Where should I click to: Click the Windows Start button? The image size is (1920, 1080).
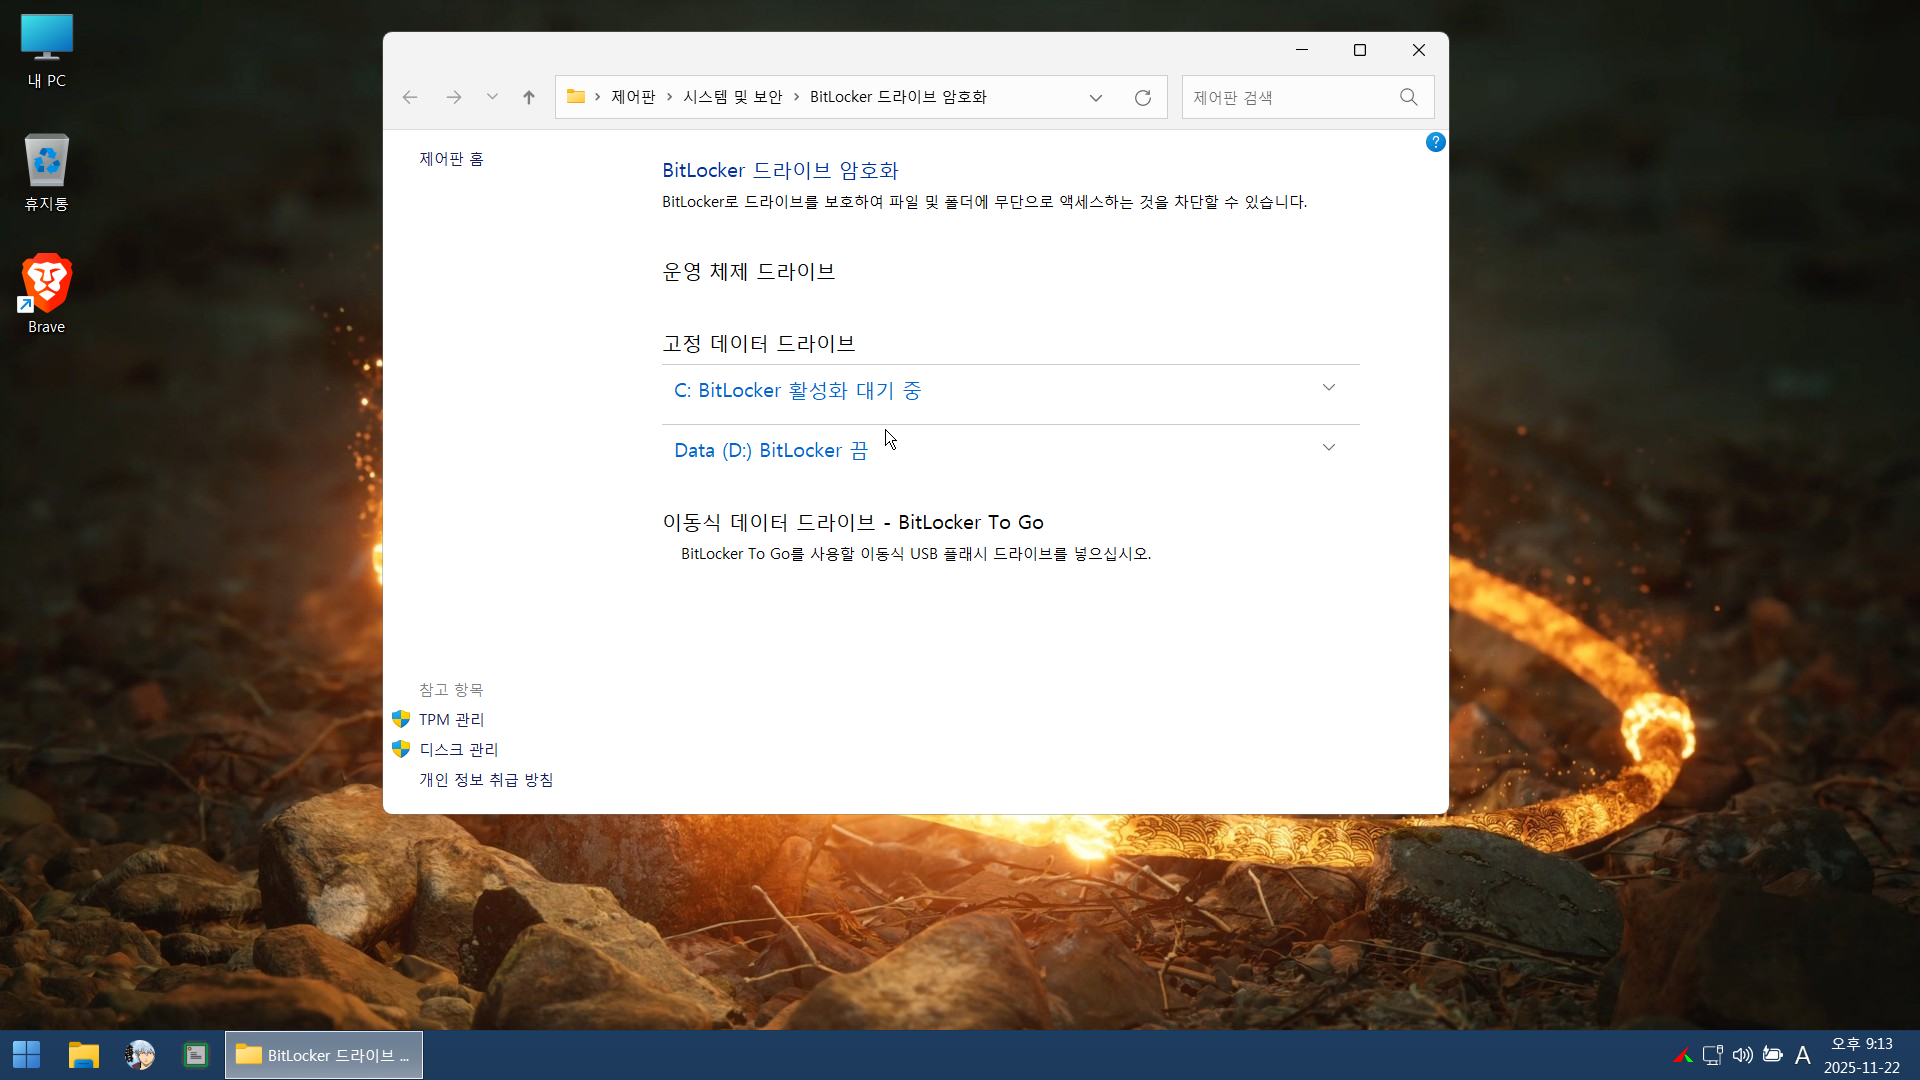tap(27, 1055)
